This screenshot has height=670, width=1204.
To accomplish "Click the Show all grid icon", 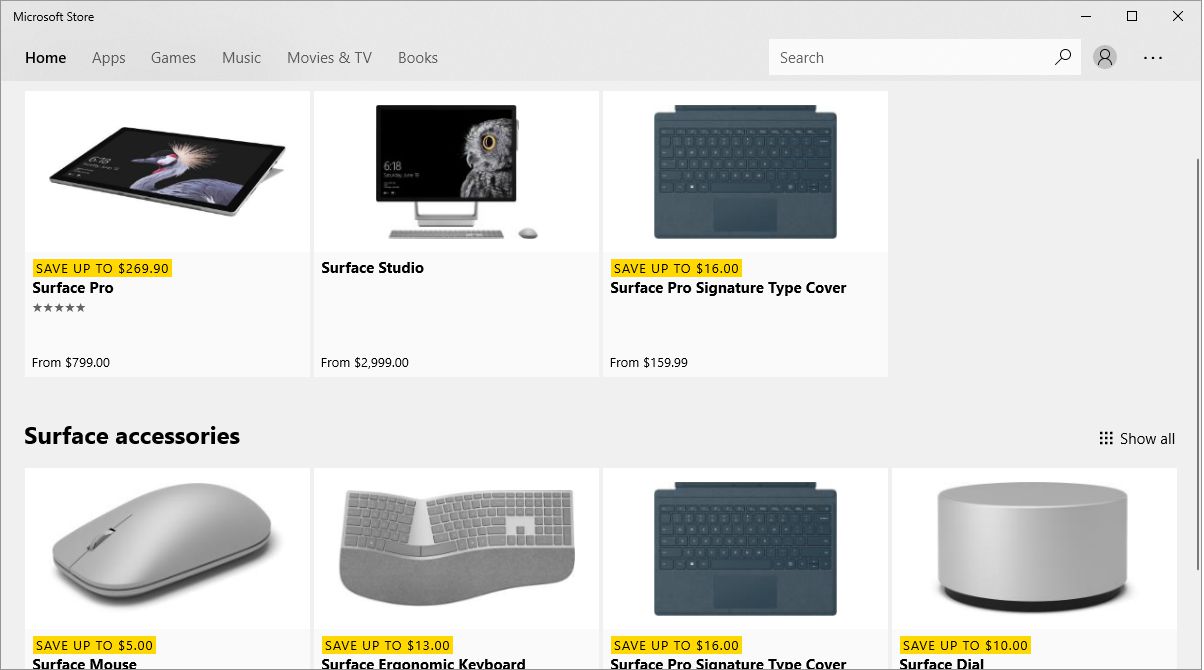I will [x=1106, y=438].
